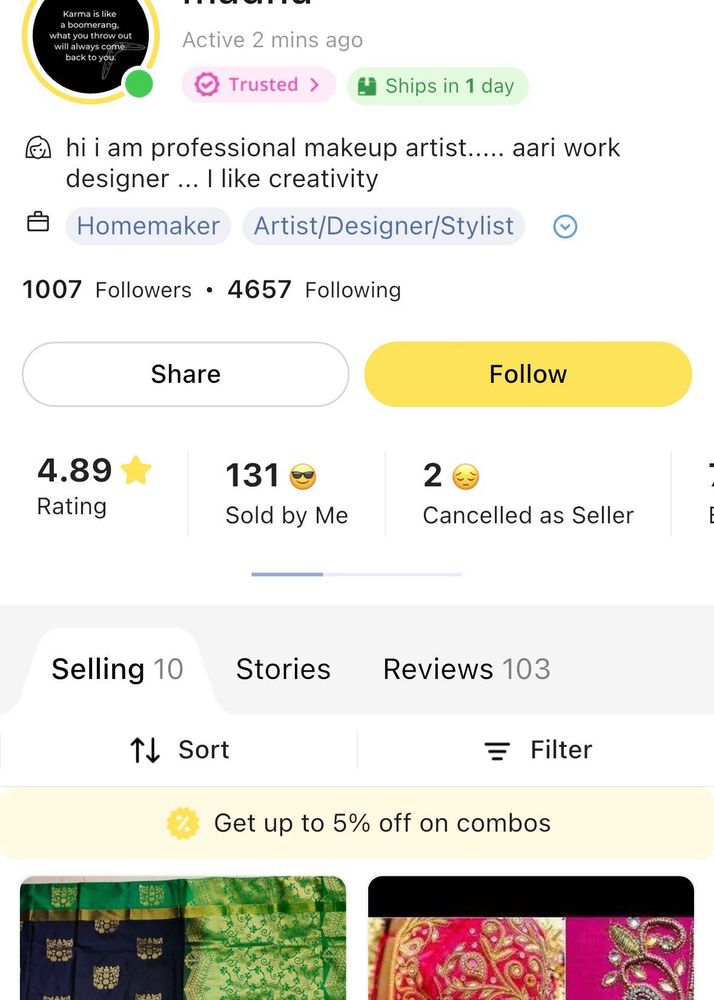This screenshot has width=714, height=1000.
Task: Expand seller stats by tapping Cancelled as Seller
Action: tap(528, 493)
